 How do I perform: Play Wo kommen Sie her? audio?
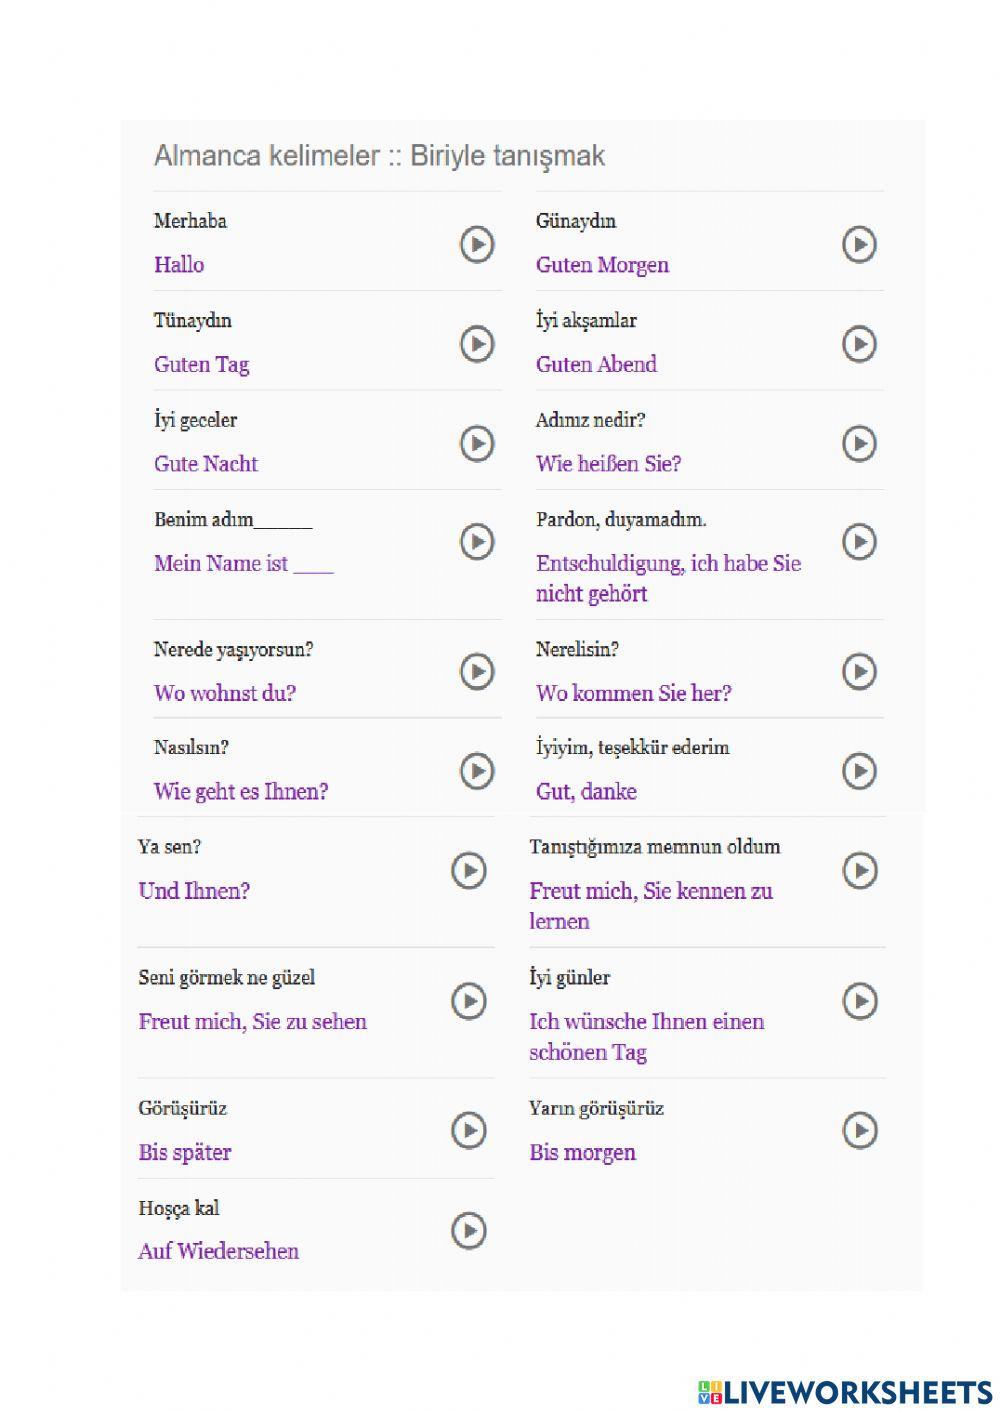pyautogui.click(x=859, y=671)
